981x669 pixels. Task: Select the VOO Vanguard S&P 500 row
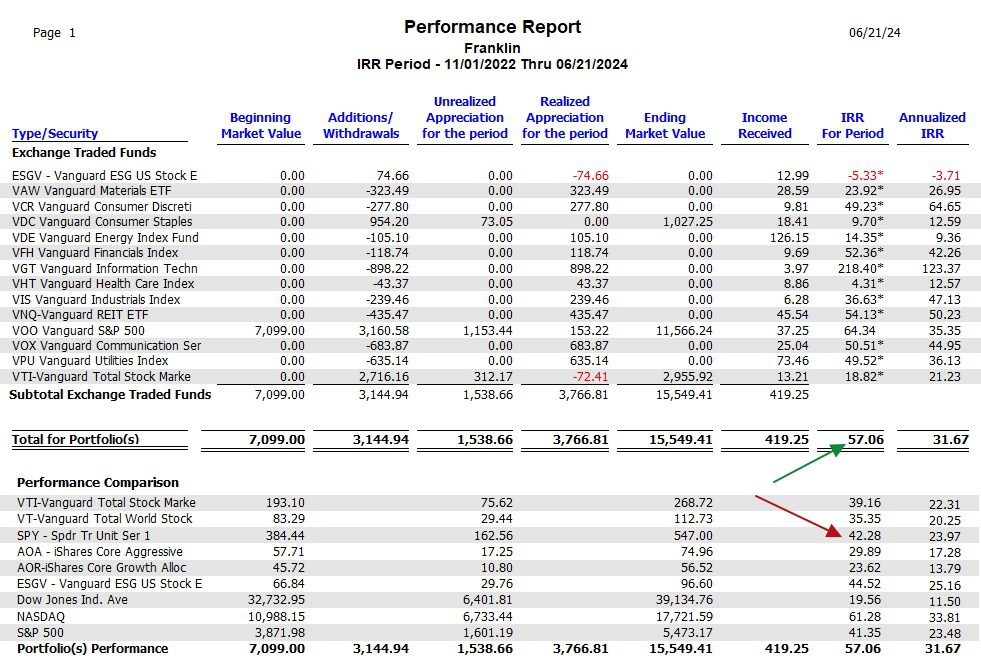tap(490, 330)
